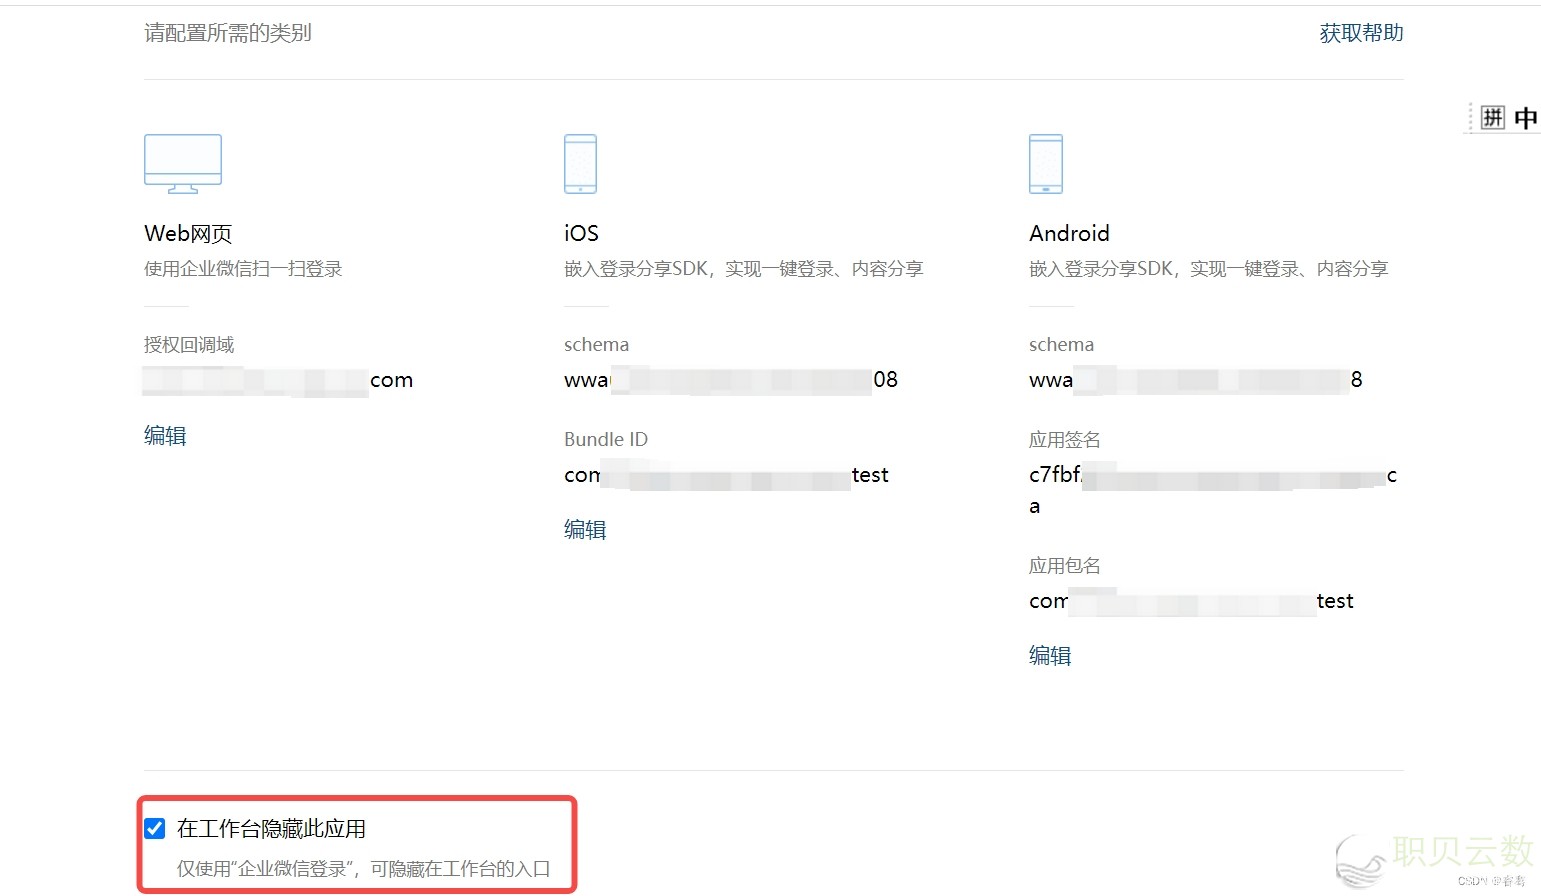The height and width of the screenshot is (896, 1541).
Task: Click the Android schema value ending 8
Action: pos(1196,380)
